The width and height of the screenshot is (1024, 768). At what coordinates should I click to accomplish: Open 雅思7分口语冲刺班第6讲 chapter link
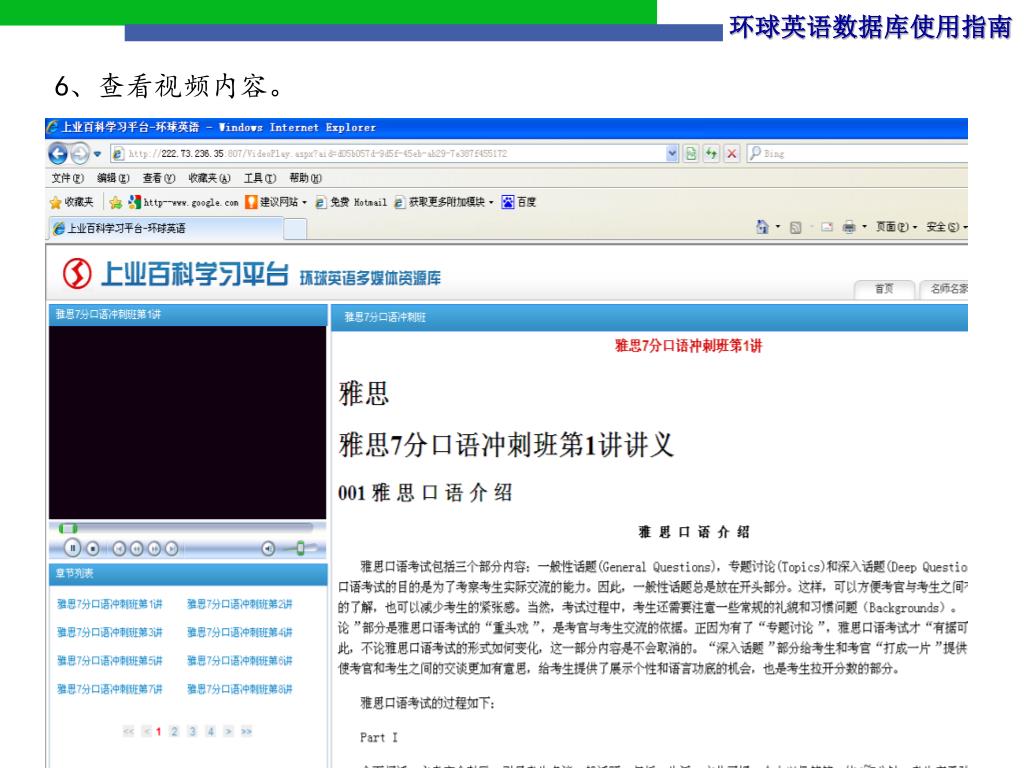click(x=240, y=660)
